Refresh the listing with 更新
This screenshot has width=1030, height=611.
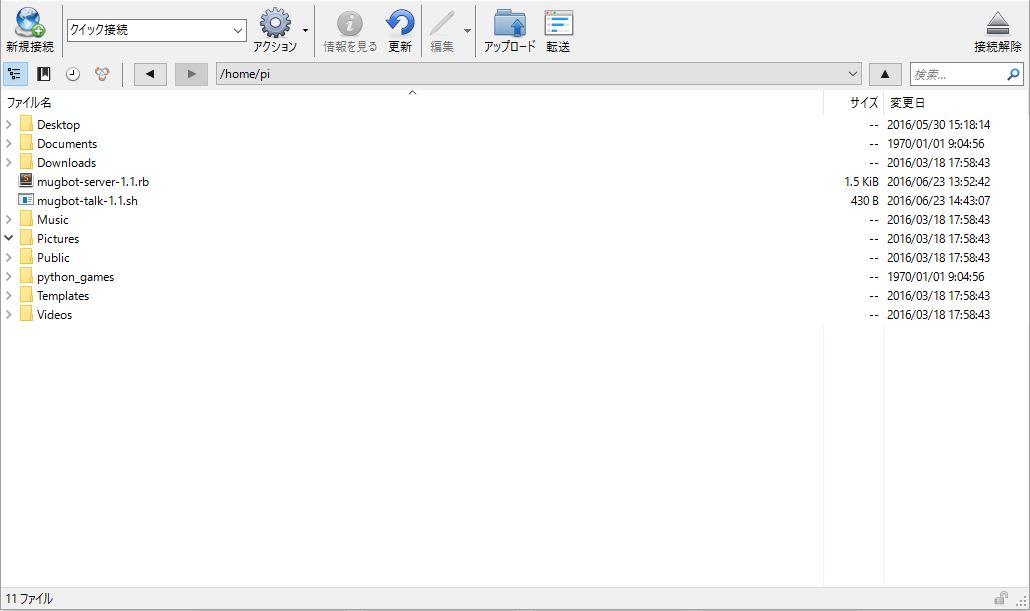(x=400, y=30)
